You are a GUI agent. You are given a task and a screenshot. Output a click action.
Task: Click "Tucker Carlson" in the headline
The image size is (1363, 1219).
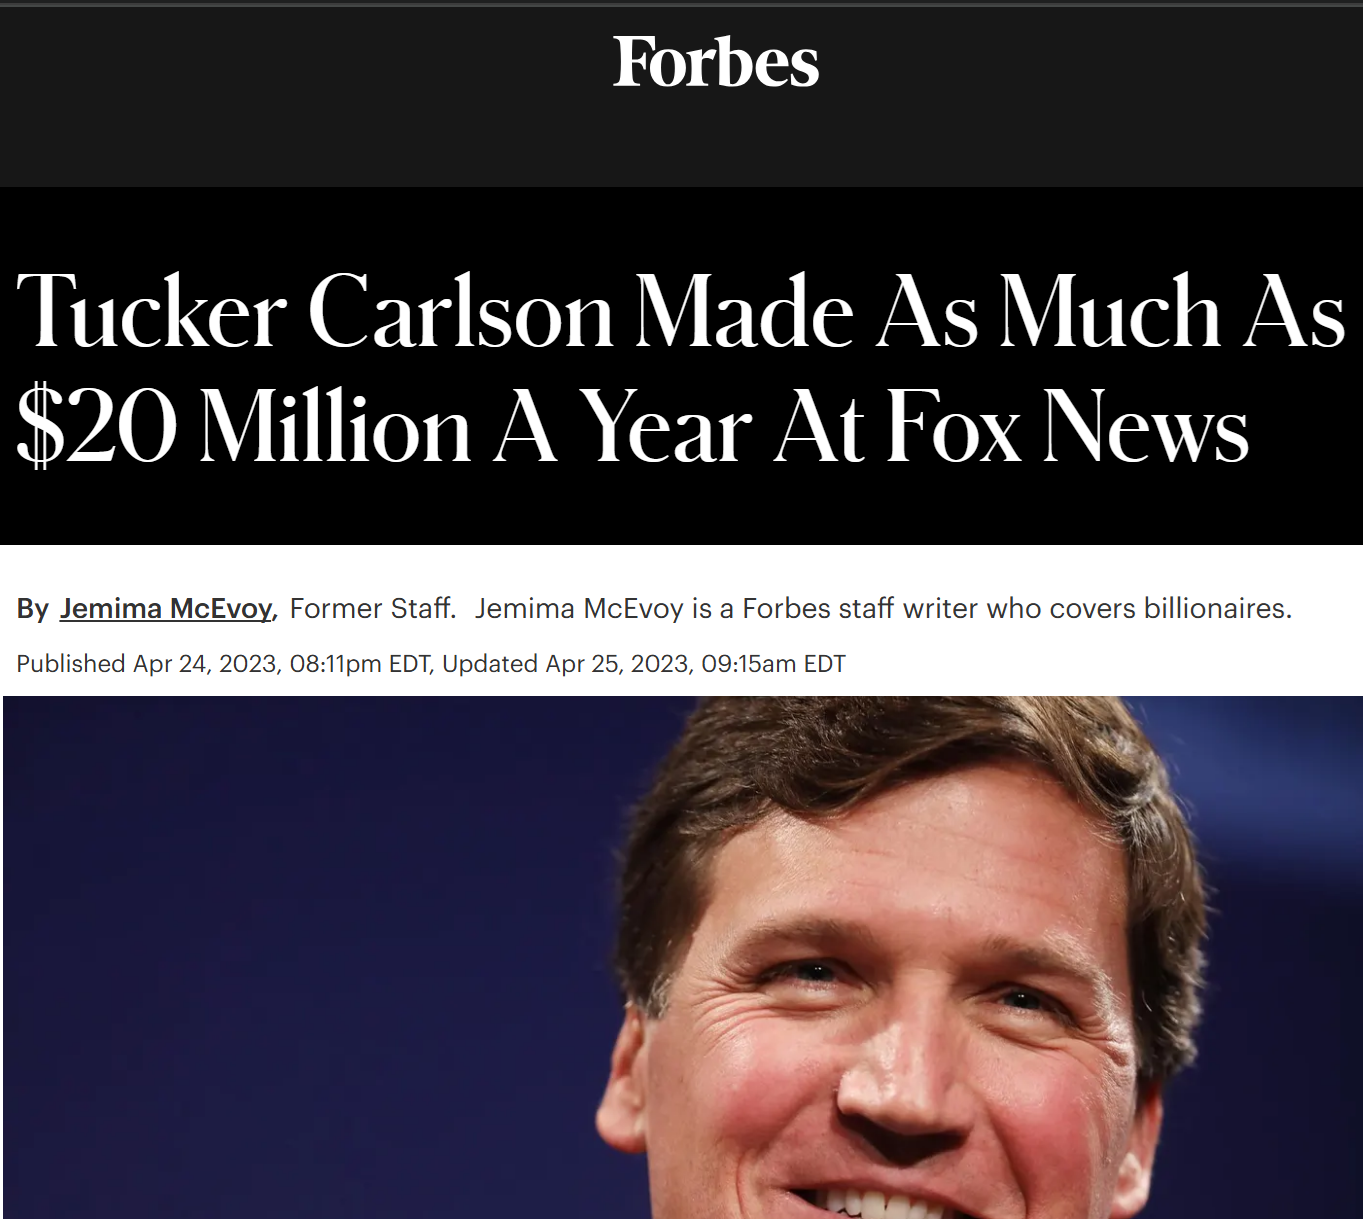point(315,312)
